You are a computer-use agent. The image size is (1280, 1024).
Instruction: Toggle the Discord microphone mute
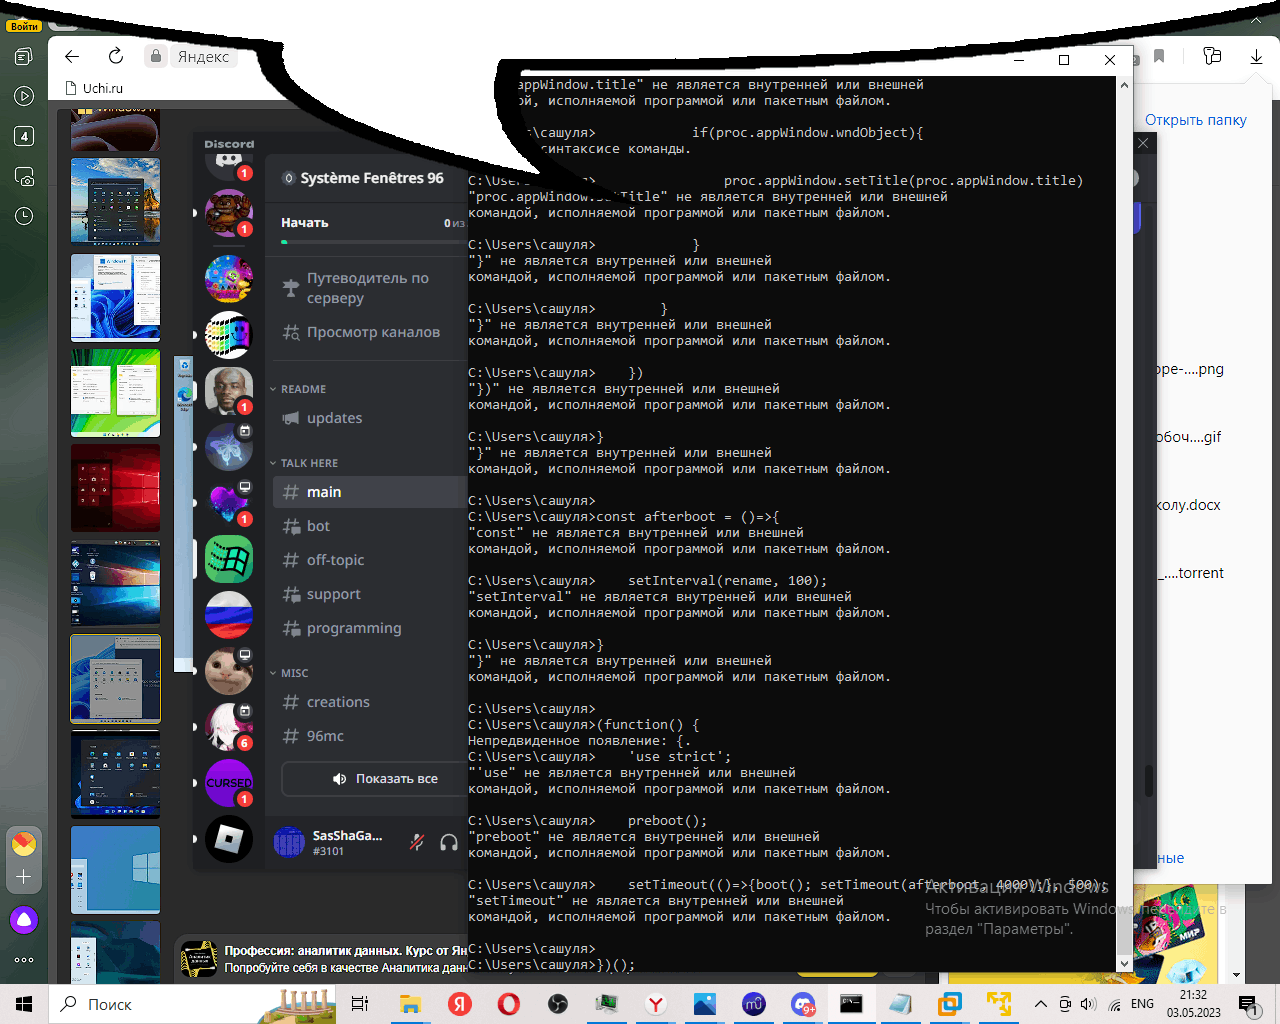coord(417,842)
